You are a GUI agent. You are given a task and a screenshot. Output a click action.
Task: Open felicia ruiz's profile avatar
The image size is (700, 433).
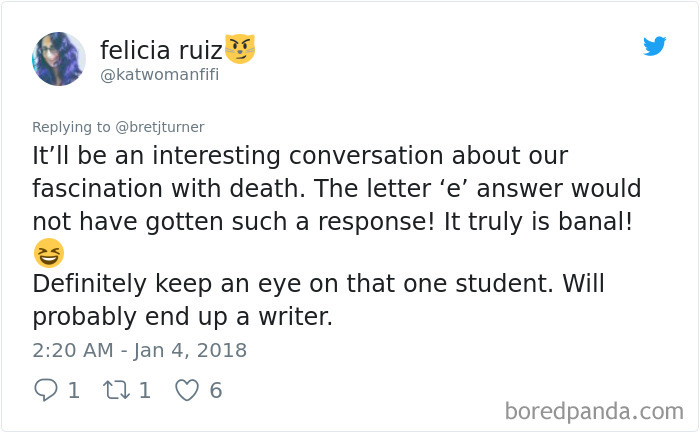pyautogui.click(x=59, y=59)
